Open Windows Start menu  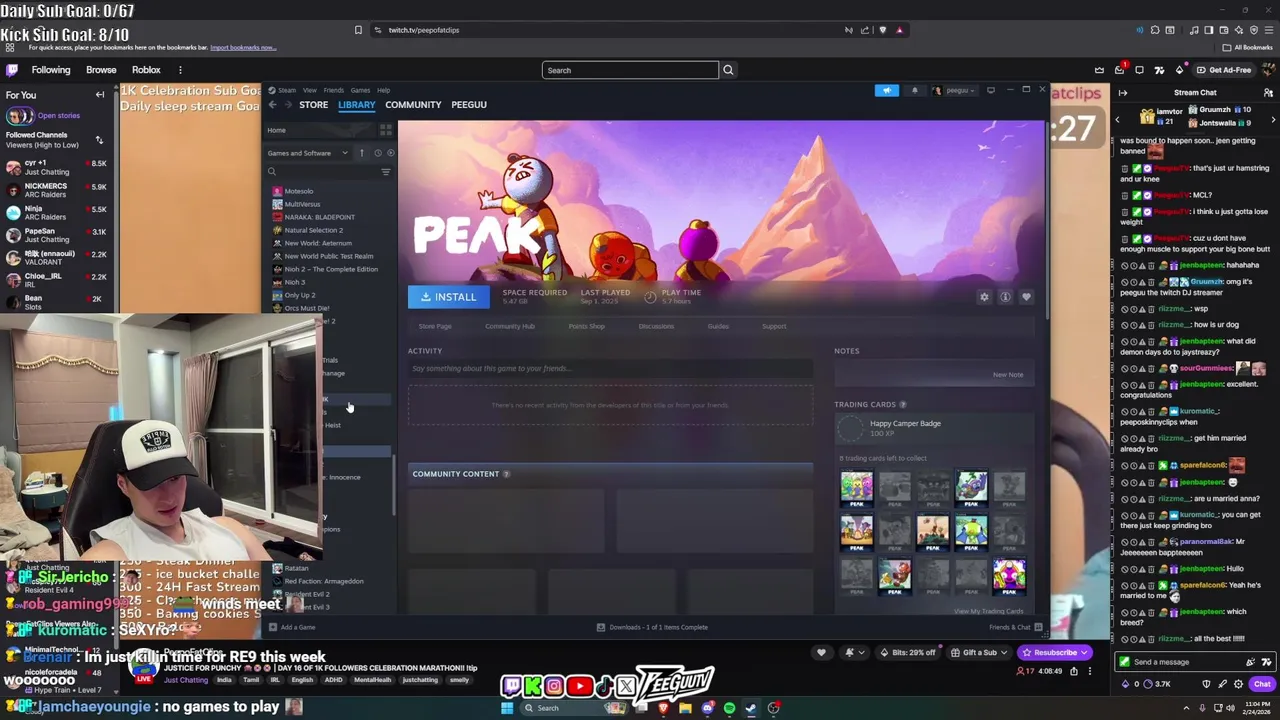click(507, 708)
